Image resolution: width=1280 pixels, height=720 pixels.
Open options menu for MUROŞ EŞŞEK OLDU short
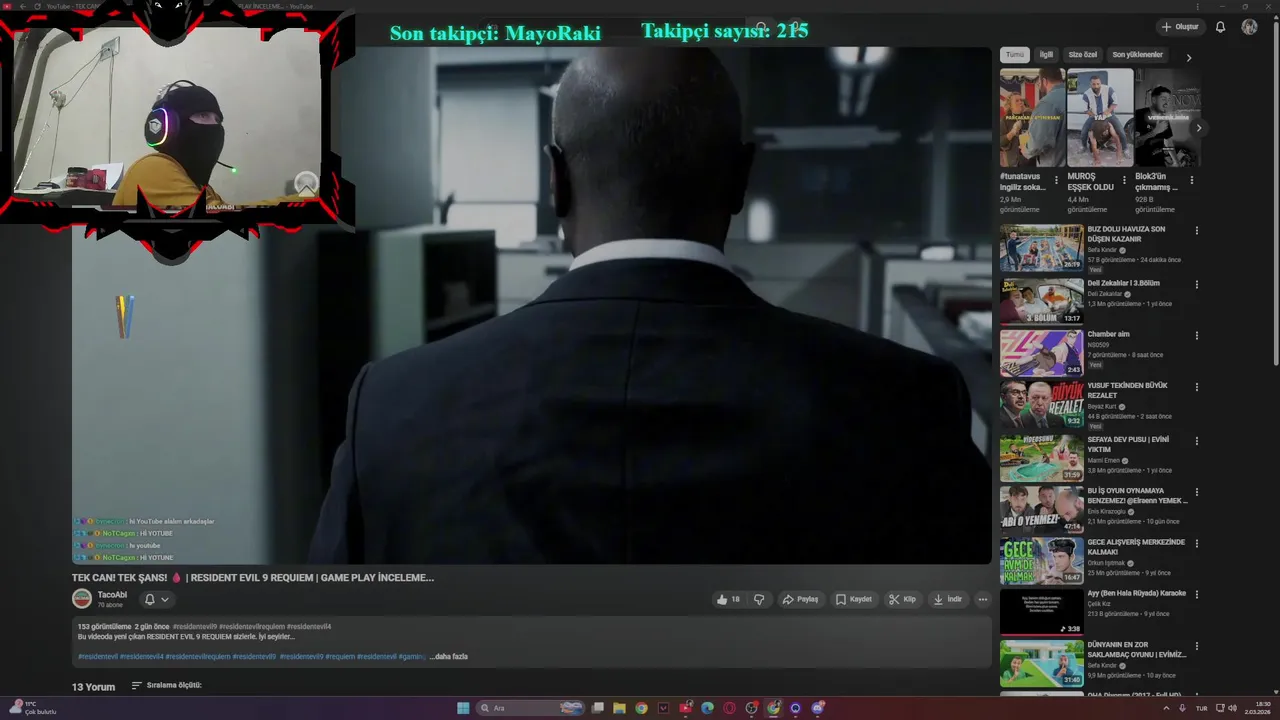1124,181
